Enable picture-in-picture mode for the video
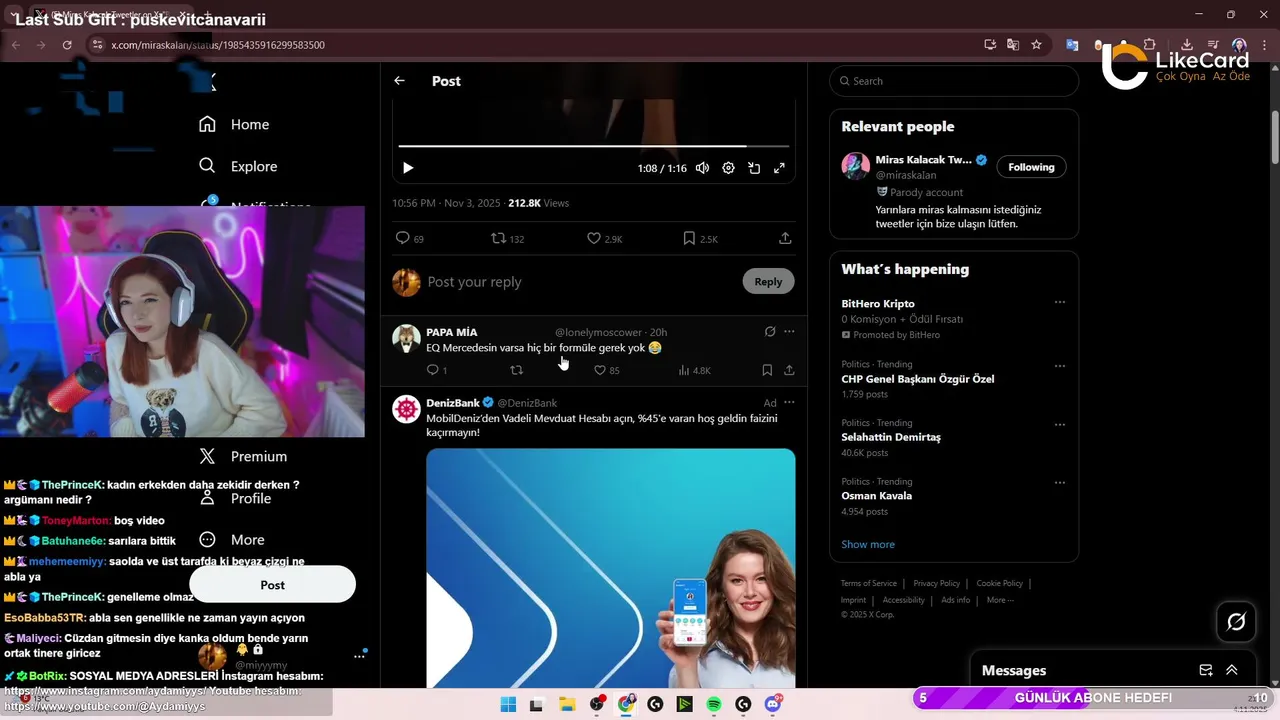The width and height of the screenshot is (1280, 720). 754,168
